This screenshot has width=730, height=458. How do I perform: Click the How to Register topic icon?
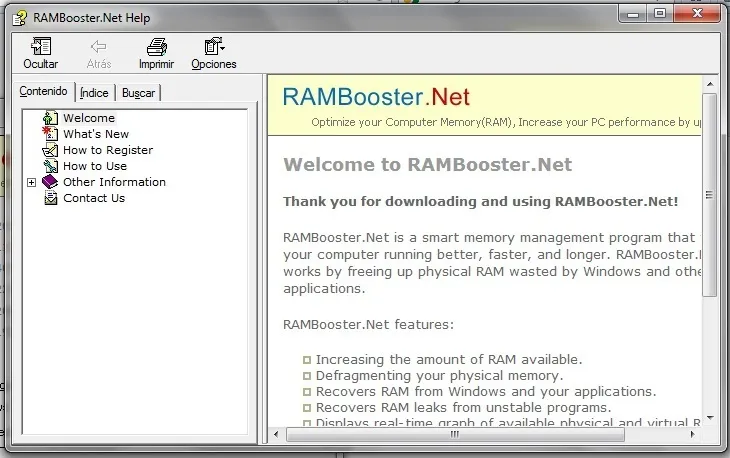click(x=50, y=150)
